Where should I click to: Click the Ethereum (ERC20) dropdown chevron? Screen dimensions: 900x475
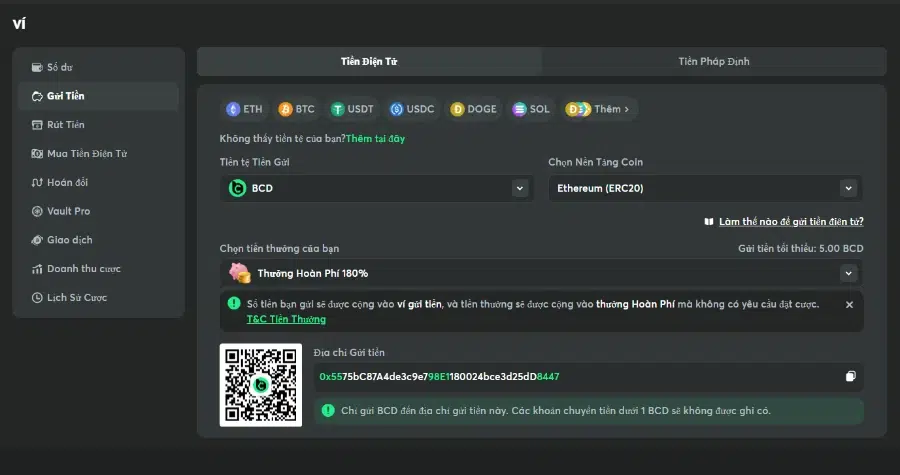click(x=848, y=188)
